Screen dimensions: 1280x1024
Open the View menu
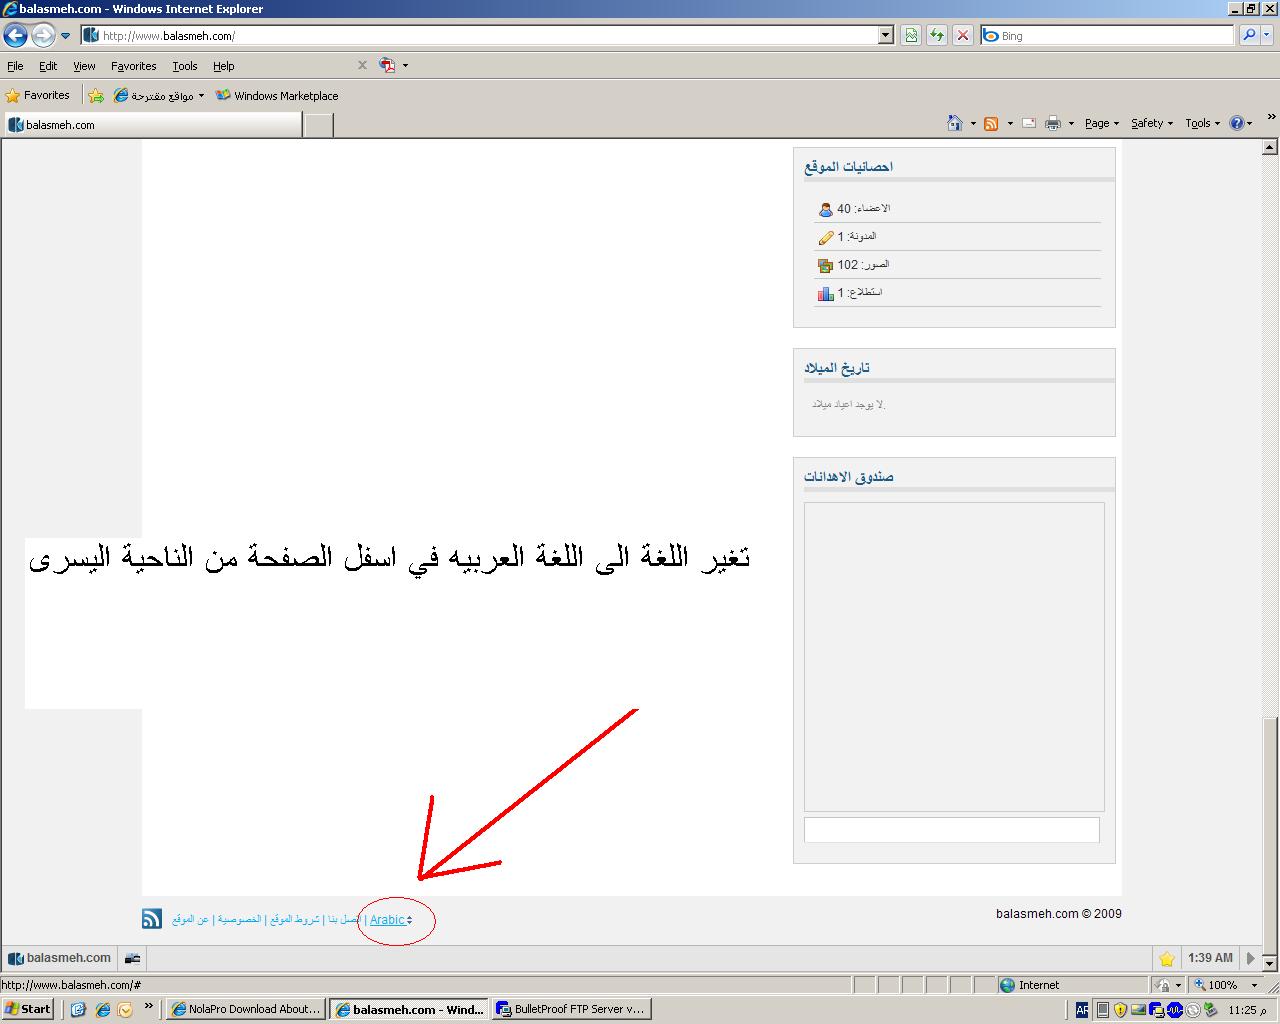pos(84,66)
